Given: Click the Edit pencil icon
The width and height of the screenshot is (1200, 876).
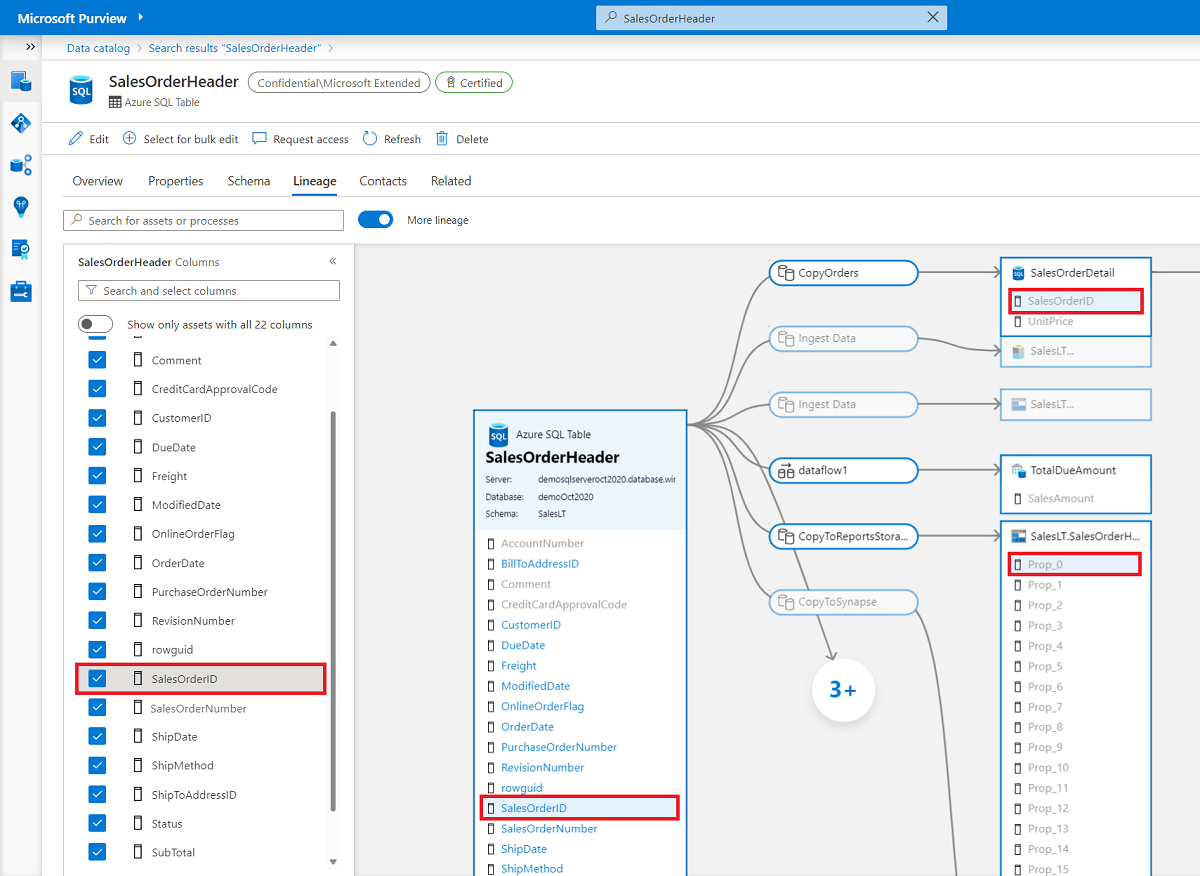Looking at the screenshot, I should (x=73, y=139).
